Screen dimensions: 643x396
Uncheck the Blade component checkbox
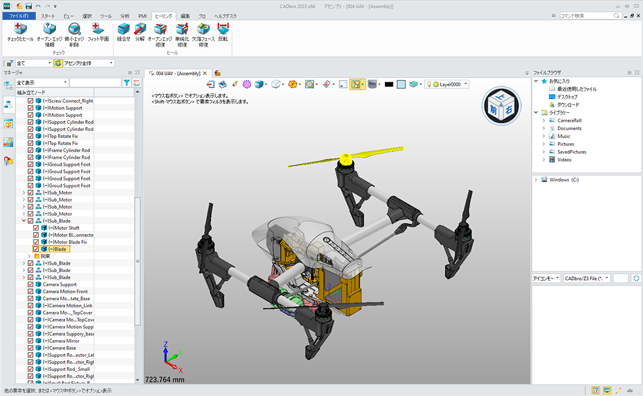pos(36,249)
